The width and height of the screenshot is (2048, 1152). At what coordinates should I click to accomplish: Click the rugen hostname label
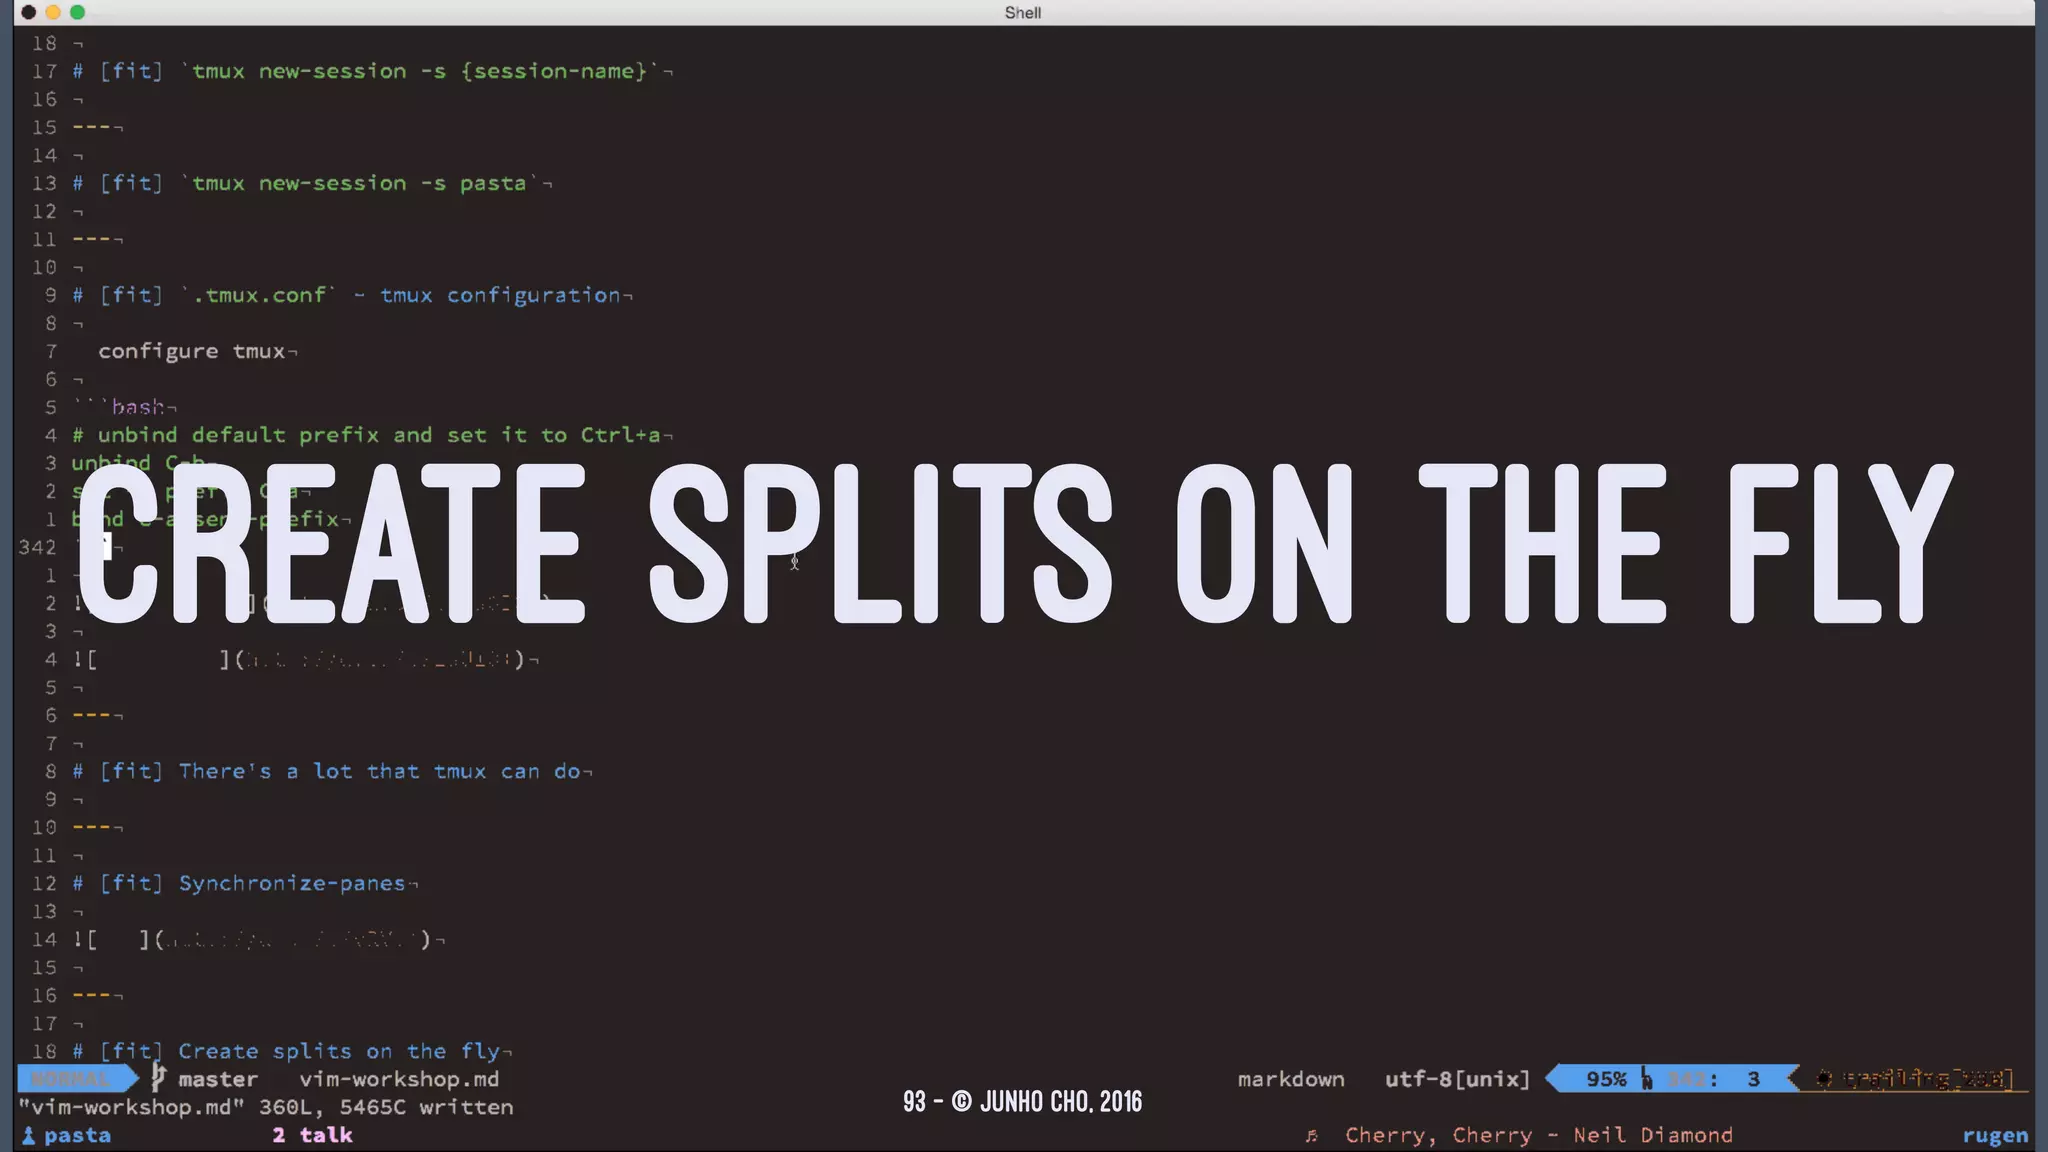coord(1994,1135)
